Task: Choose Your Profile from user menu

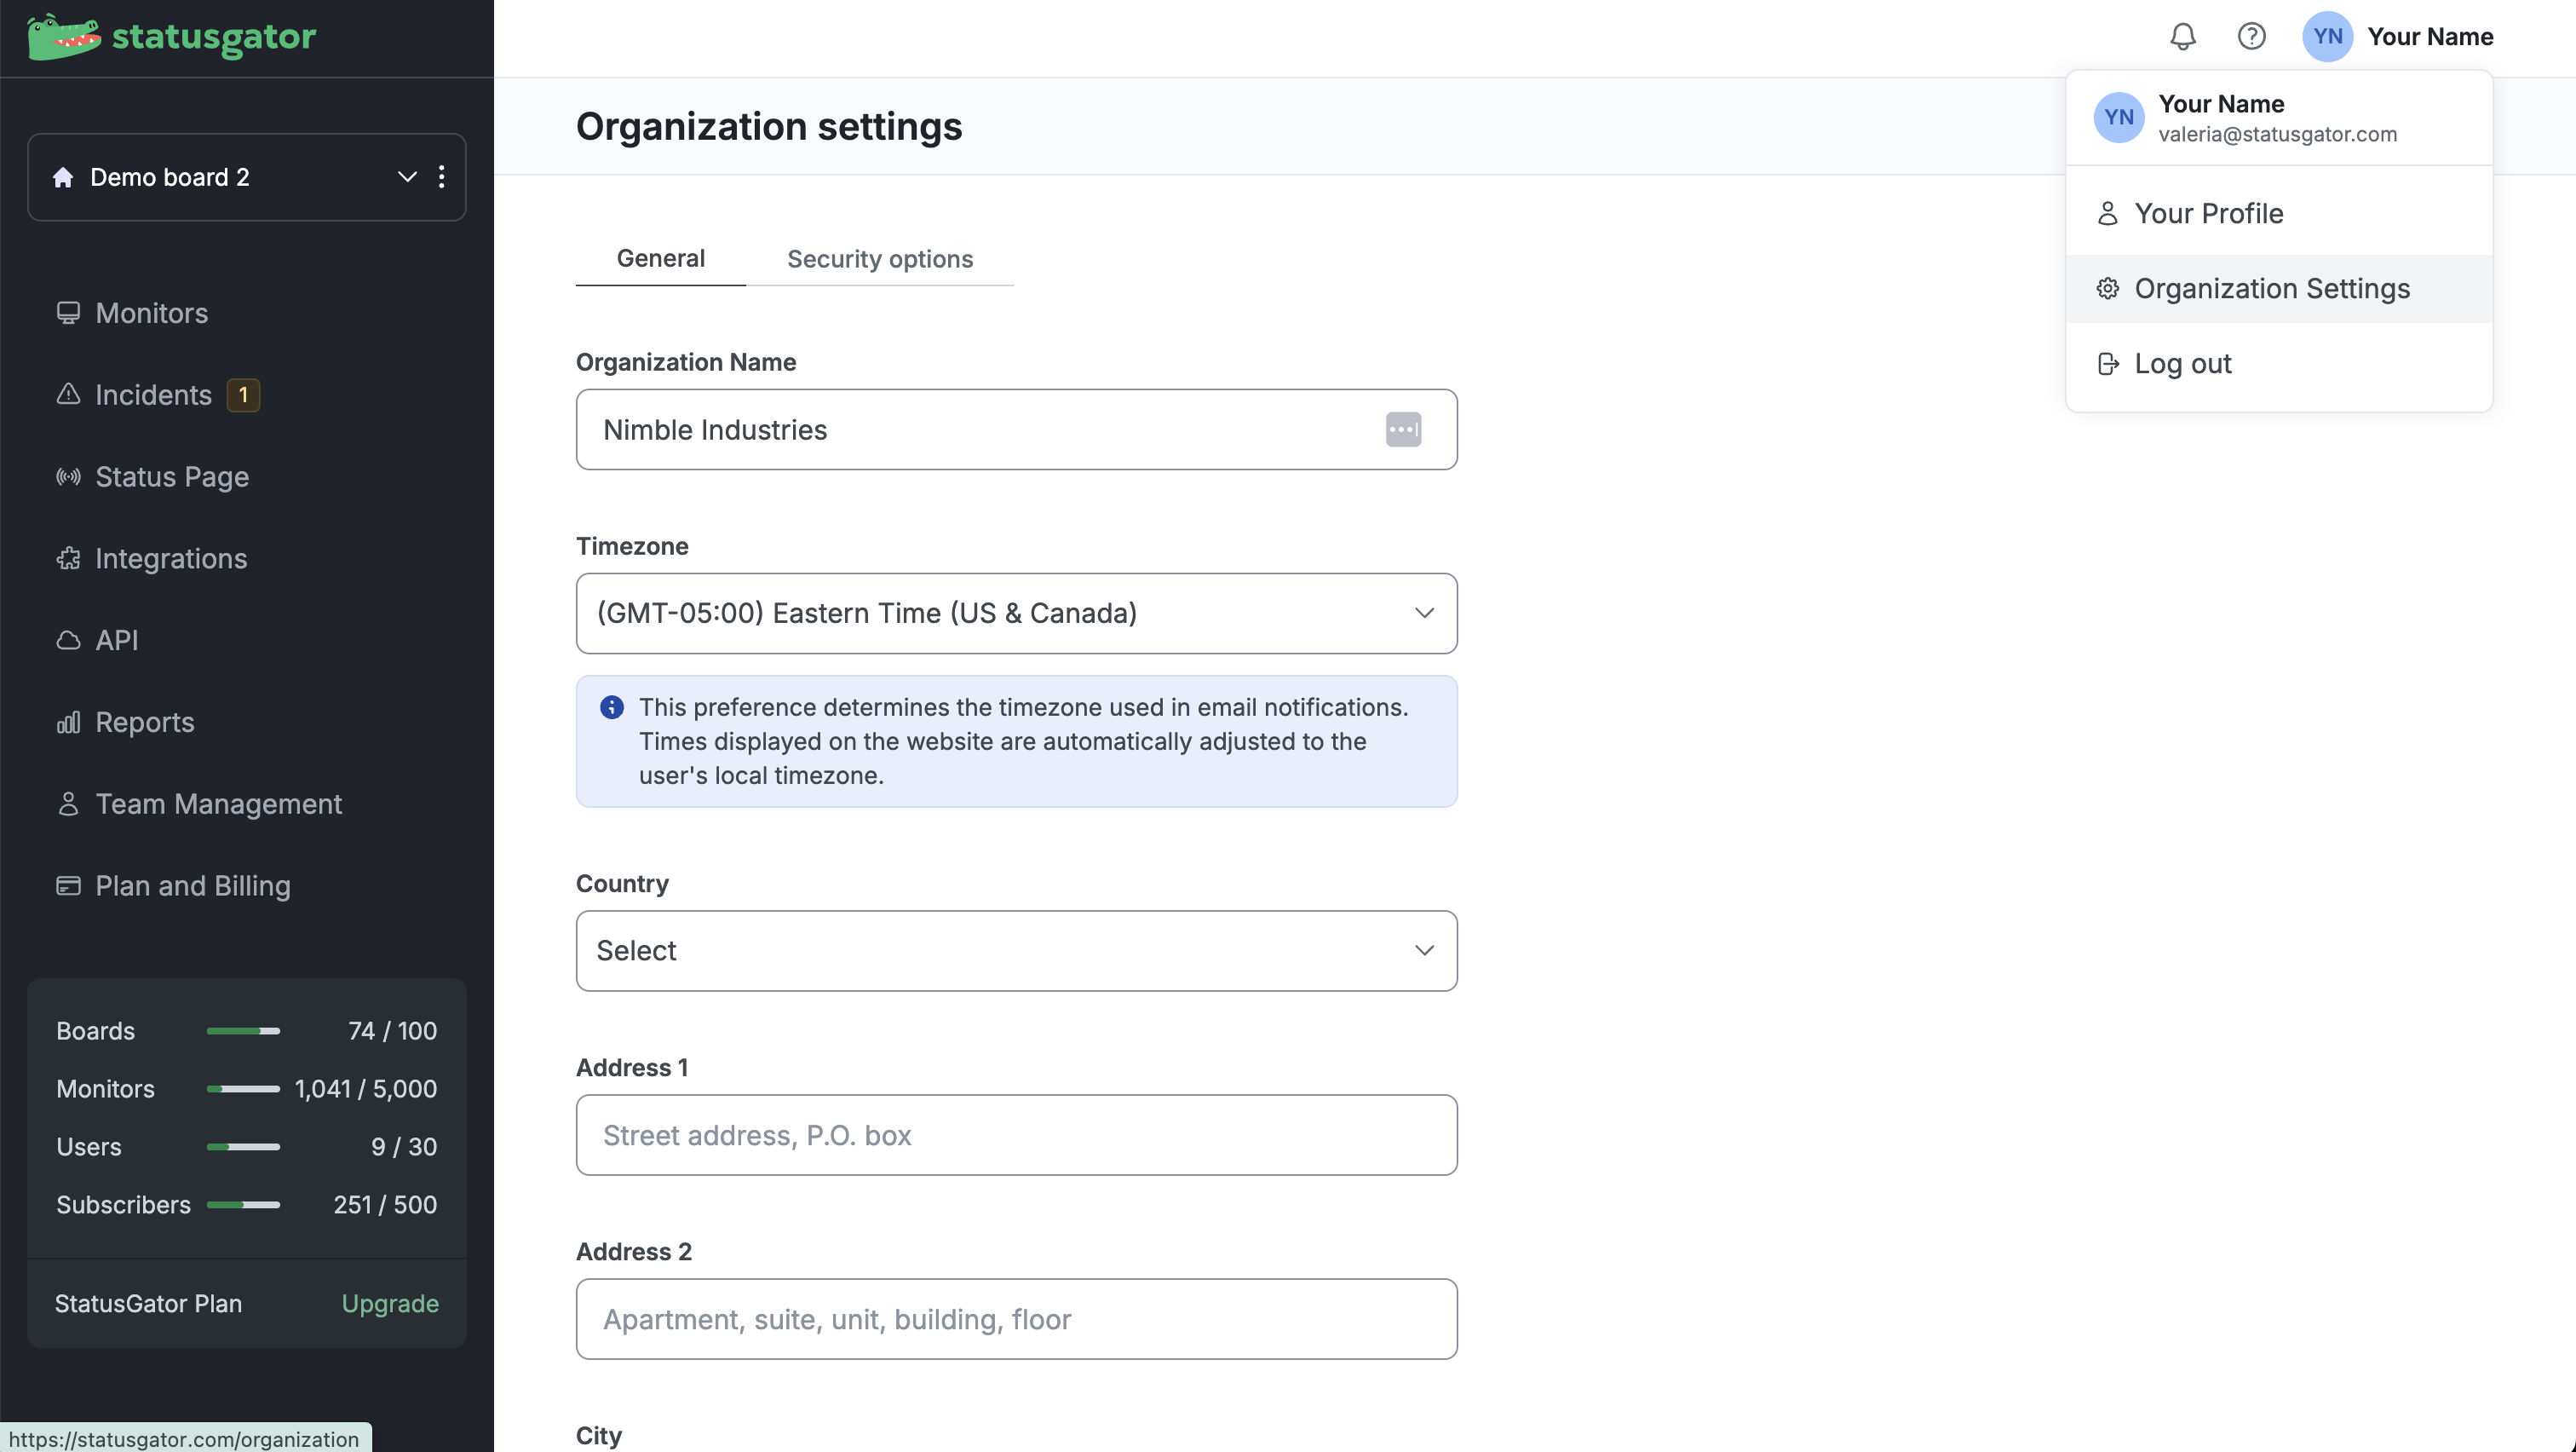Action: 2208,214
